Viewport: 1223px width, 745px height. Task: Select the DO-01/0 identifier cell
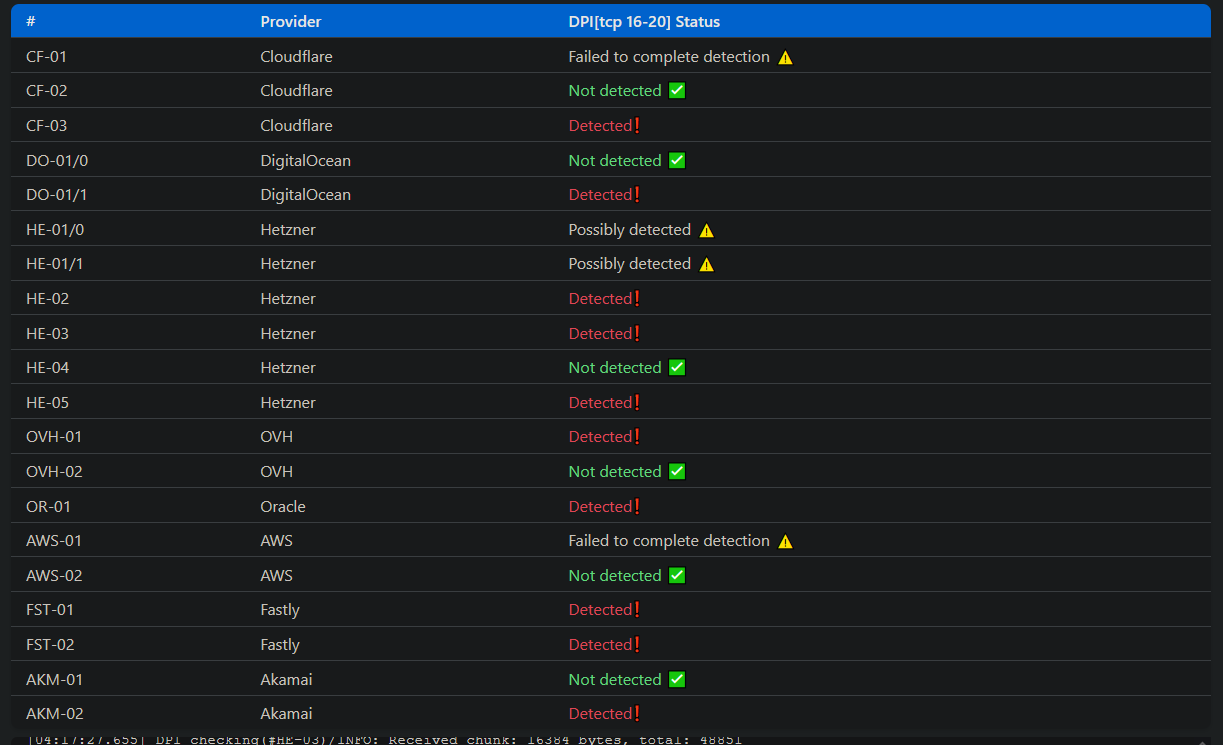point(56,160)
